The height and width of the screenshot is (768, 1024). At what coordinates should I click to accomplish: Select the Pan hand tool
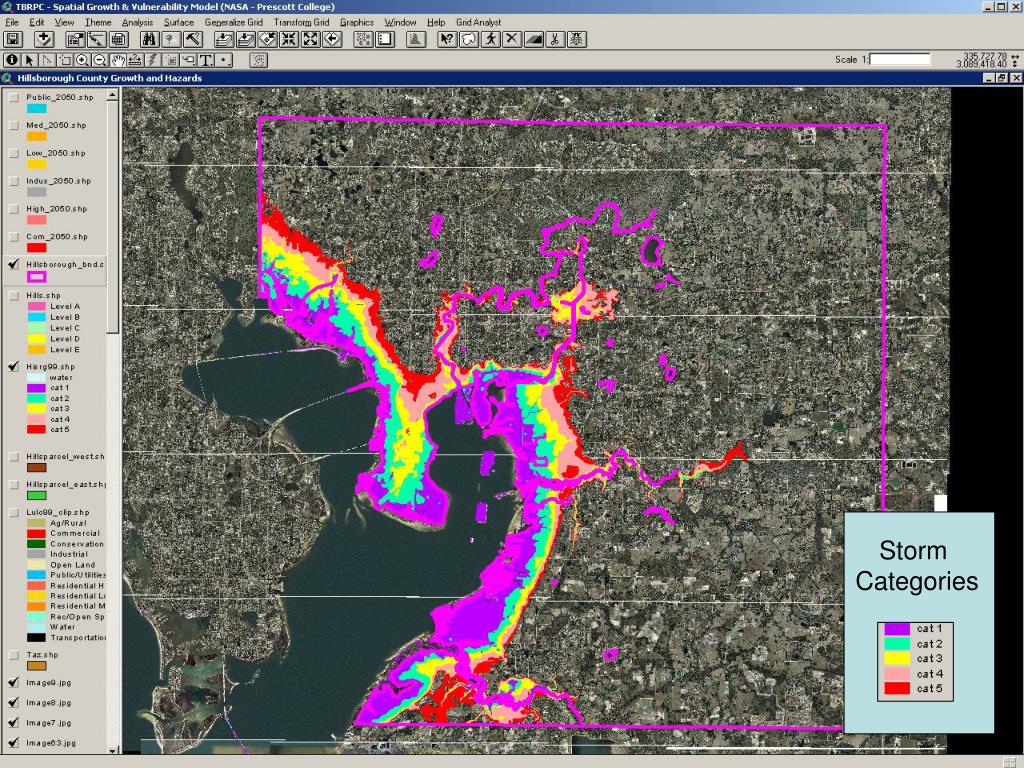point(118,61)
